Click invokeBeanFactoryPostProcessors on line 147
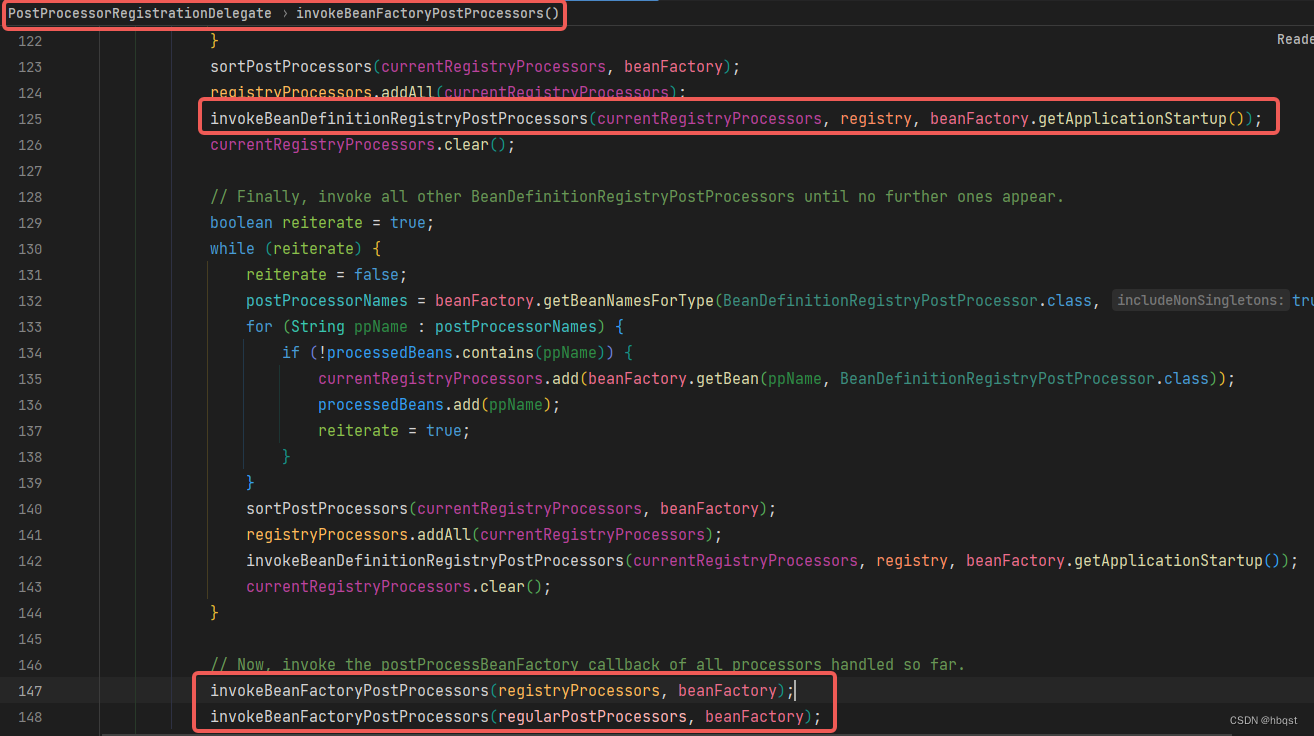This screenshot has height=736, width=1314. 349,691
